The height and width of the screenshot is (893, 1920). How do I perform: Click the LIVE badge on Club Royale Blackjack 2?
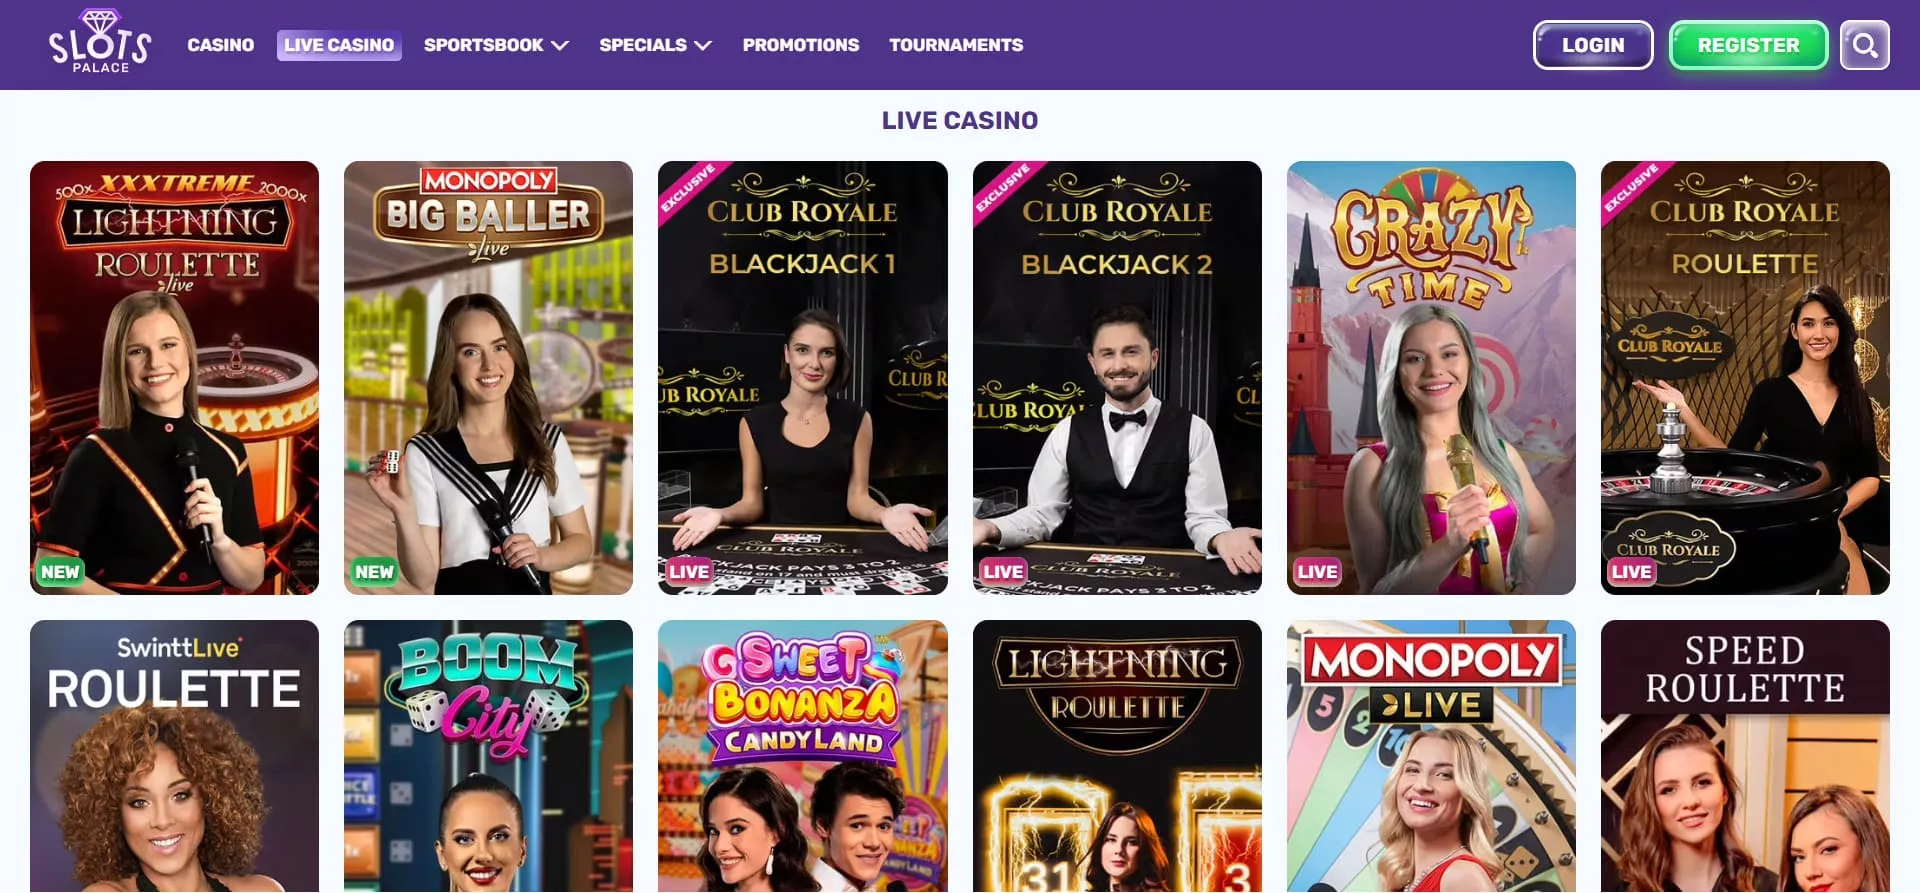(x=1003, y=572)
